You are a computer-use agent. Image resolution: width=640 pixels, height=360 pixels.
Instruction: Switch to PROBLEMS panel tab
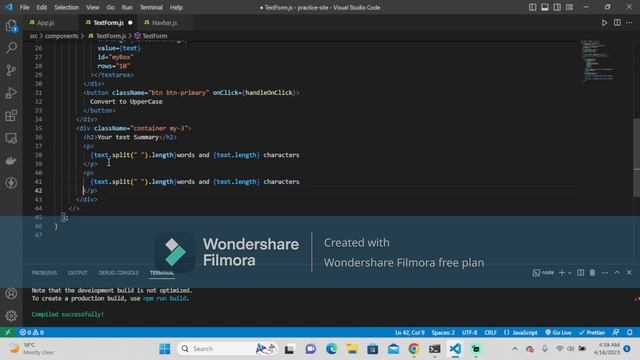point(44,273)
